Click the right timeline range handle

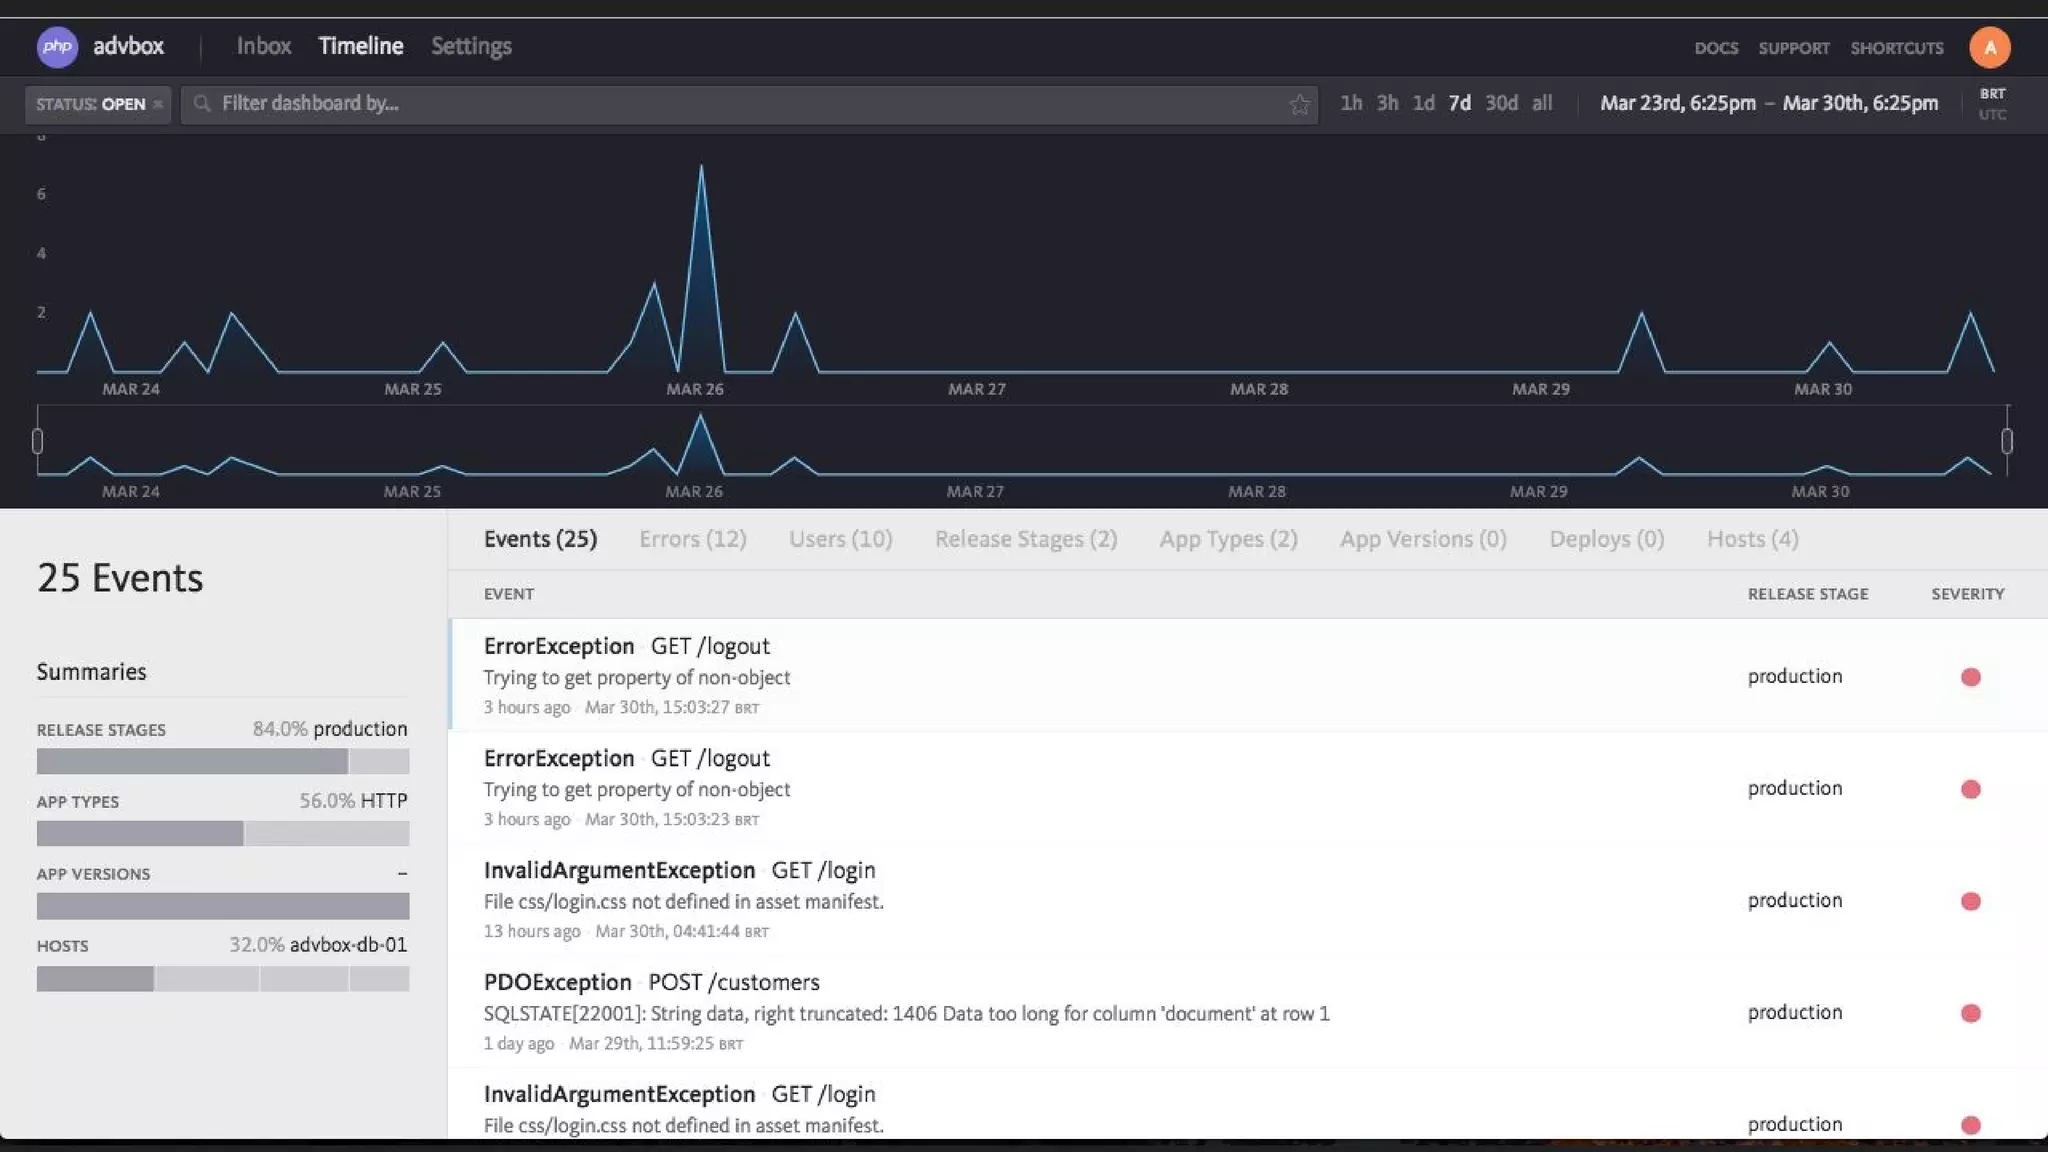pyautogui.click(x=2007, y=441)
